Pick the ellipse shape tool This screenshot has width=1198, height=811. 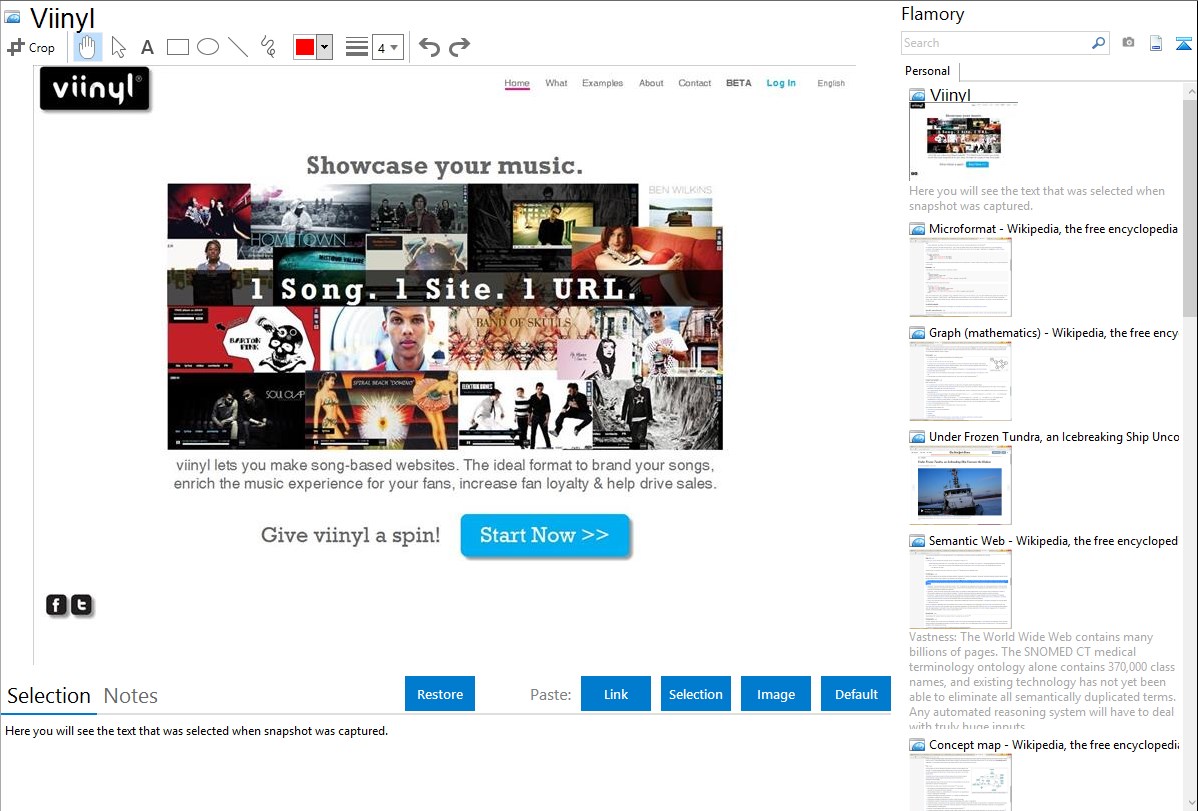pyautogui.click(x=208, y=47)
